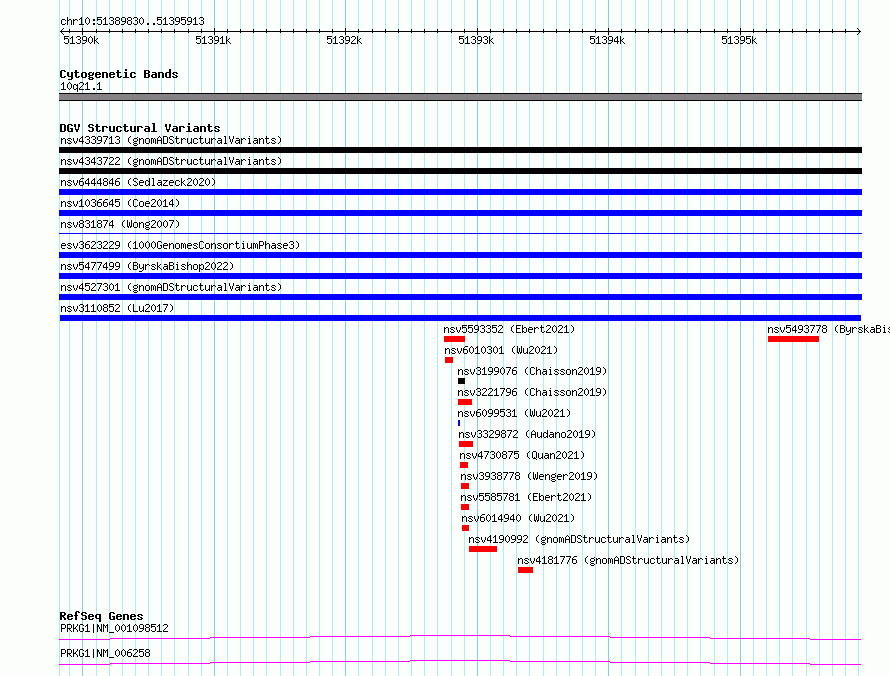Click the 51394k ruler tick label

pyautogui.click(x=607, y=40)
